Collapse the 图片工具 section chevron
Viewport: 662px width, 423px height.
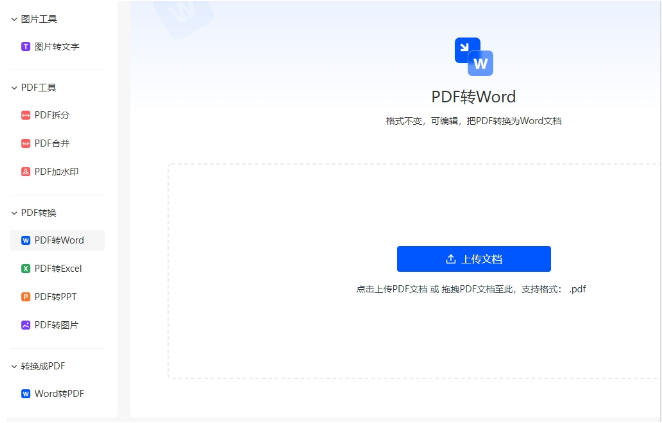point(14,19)
